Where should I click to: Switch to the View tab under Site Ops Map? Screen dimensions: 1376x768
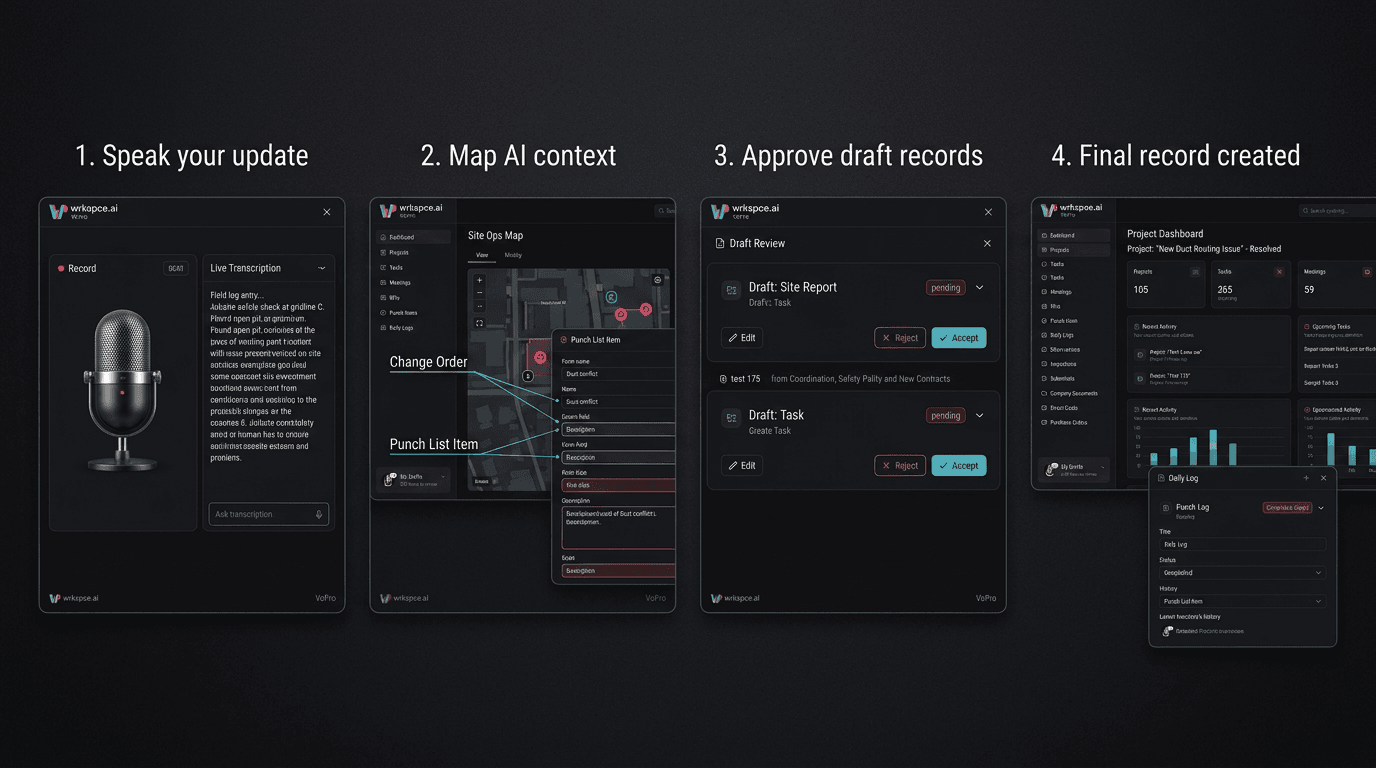click(x=482, y=255)
